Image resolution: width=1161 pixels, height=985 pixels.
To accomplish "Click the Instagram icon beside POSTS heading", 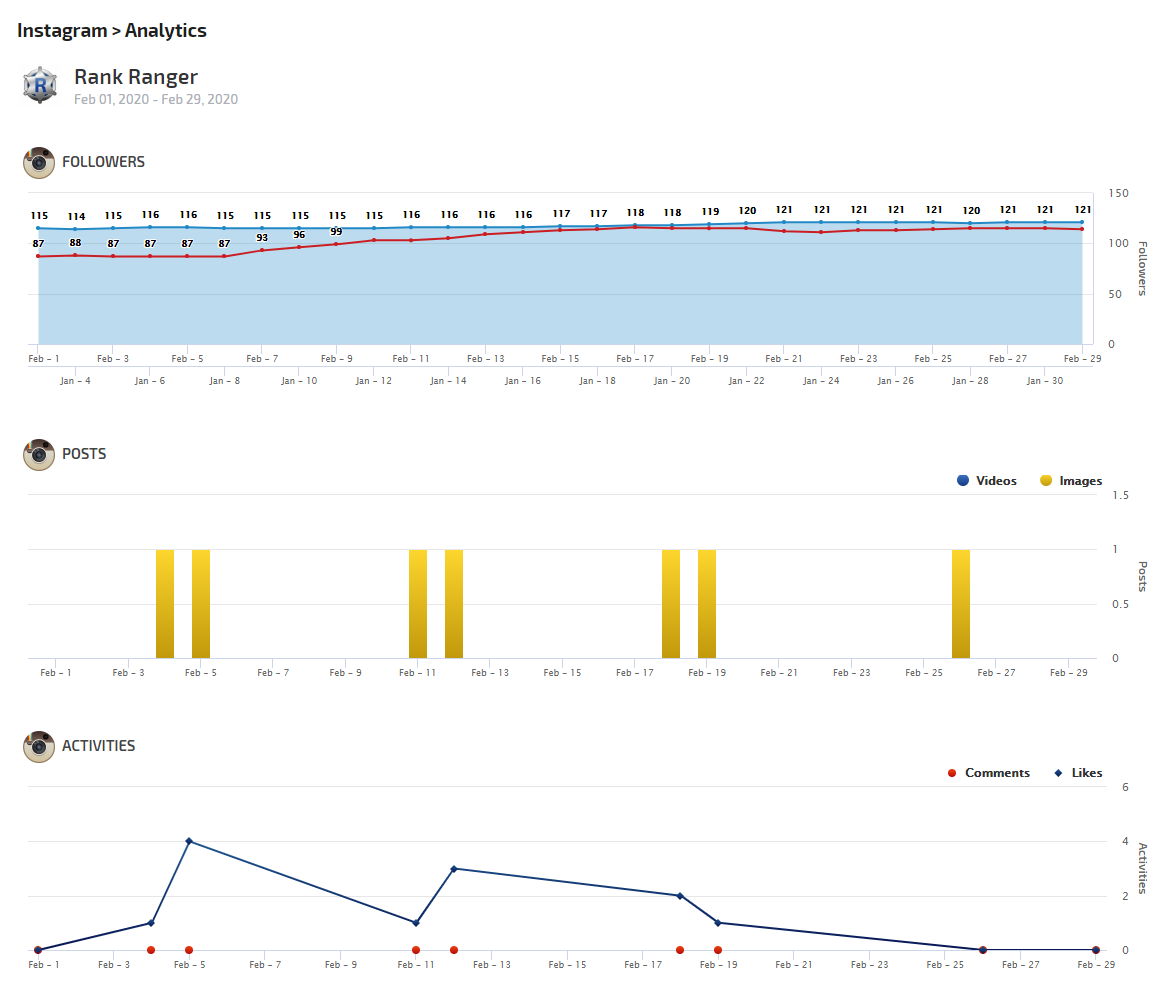I will pos(39,454).
